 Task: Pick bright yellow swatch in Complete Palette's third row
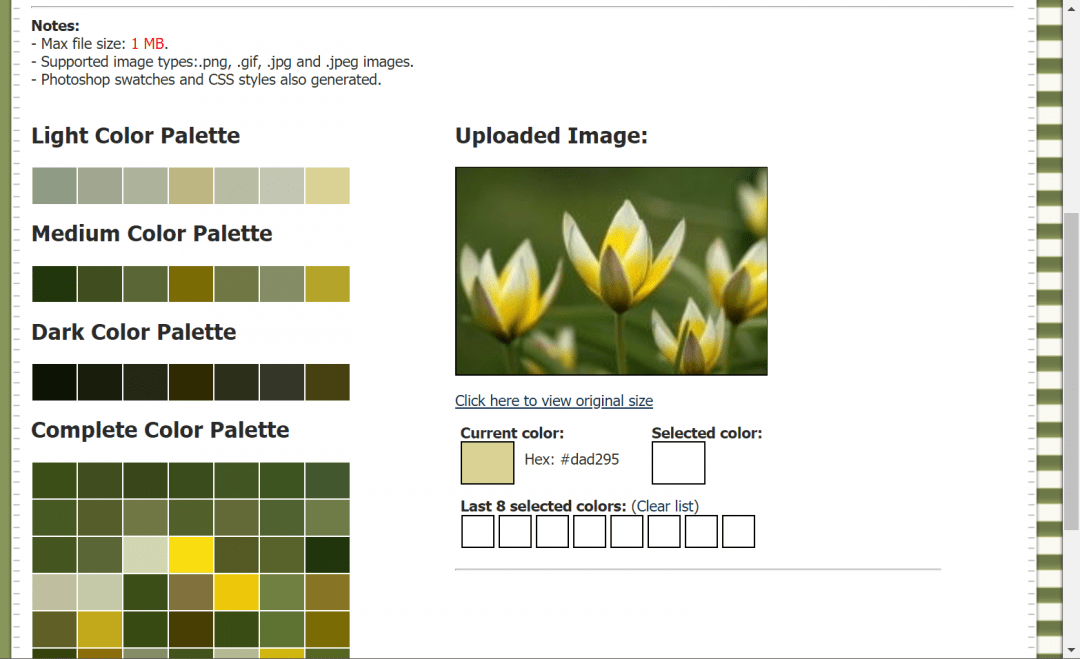191,554
